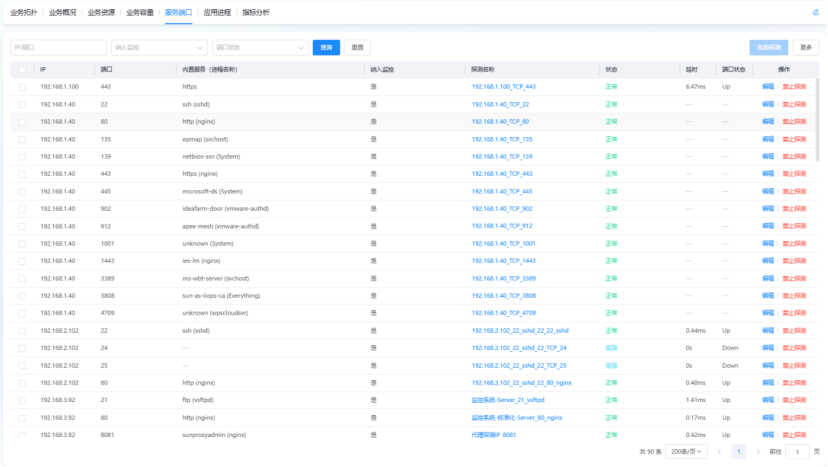This screenshot has width=828, height=467.
Task: Open link 192.168.2.102_22_sshd_22_TCP_24
Action: point(519,348)
